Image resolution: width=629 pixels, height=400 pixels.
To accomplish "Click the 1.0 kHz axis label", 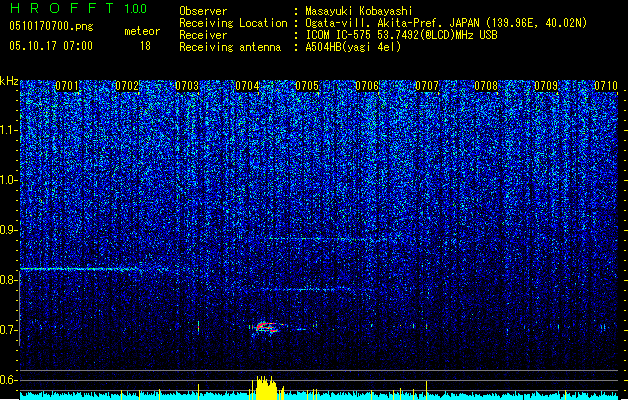I will coord(9,180).
